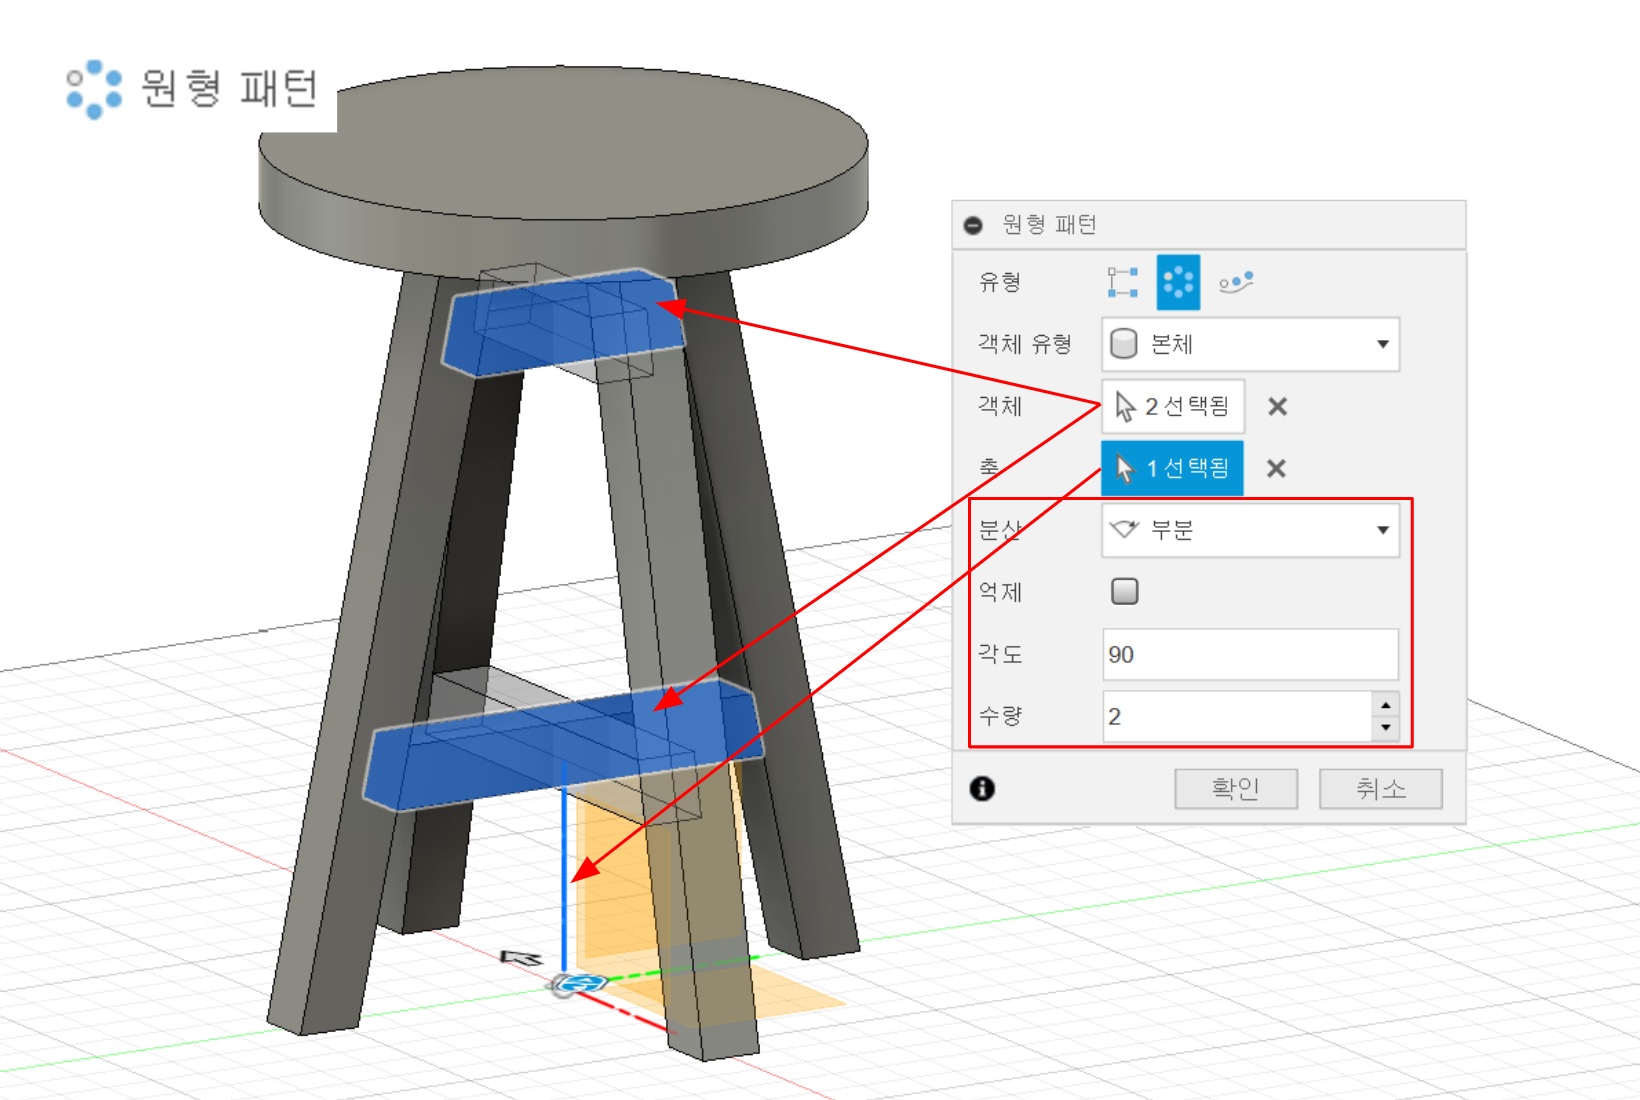Cancel with the 취소 button
The width and height of the screenshot is (1640, 1100).
(x=1381, y=789)
